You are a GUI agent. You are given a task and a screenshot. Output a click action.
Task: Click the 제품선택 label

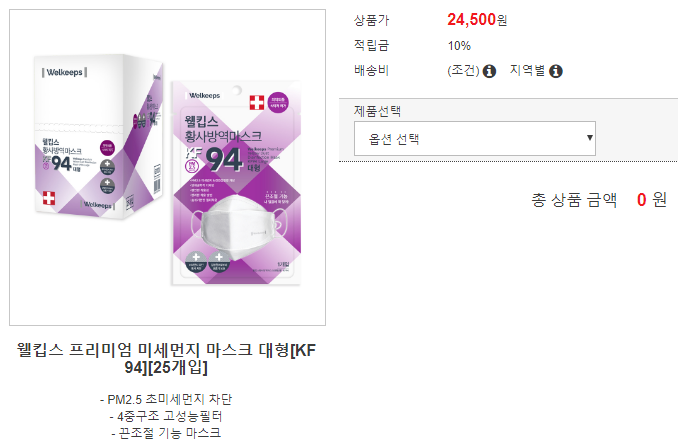[377, 111]
